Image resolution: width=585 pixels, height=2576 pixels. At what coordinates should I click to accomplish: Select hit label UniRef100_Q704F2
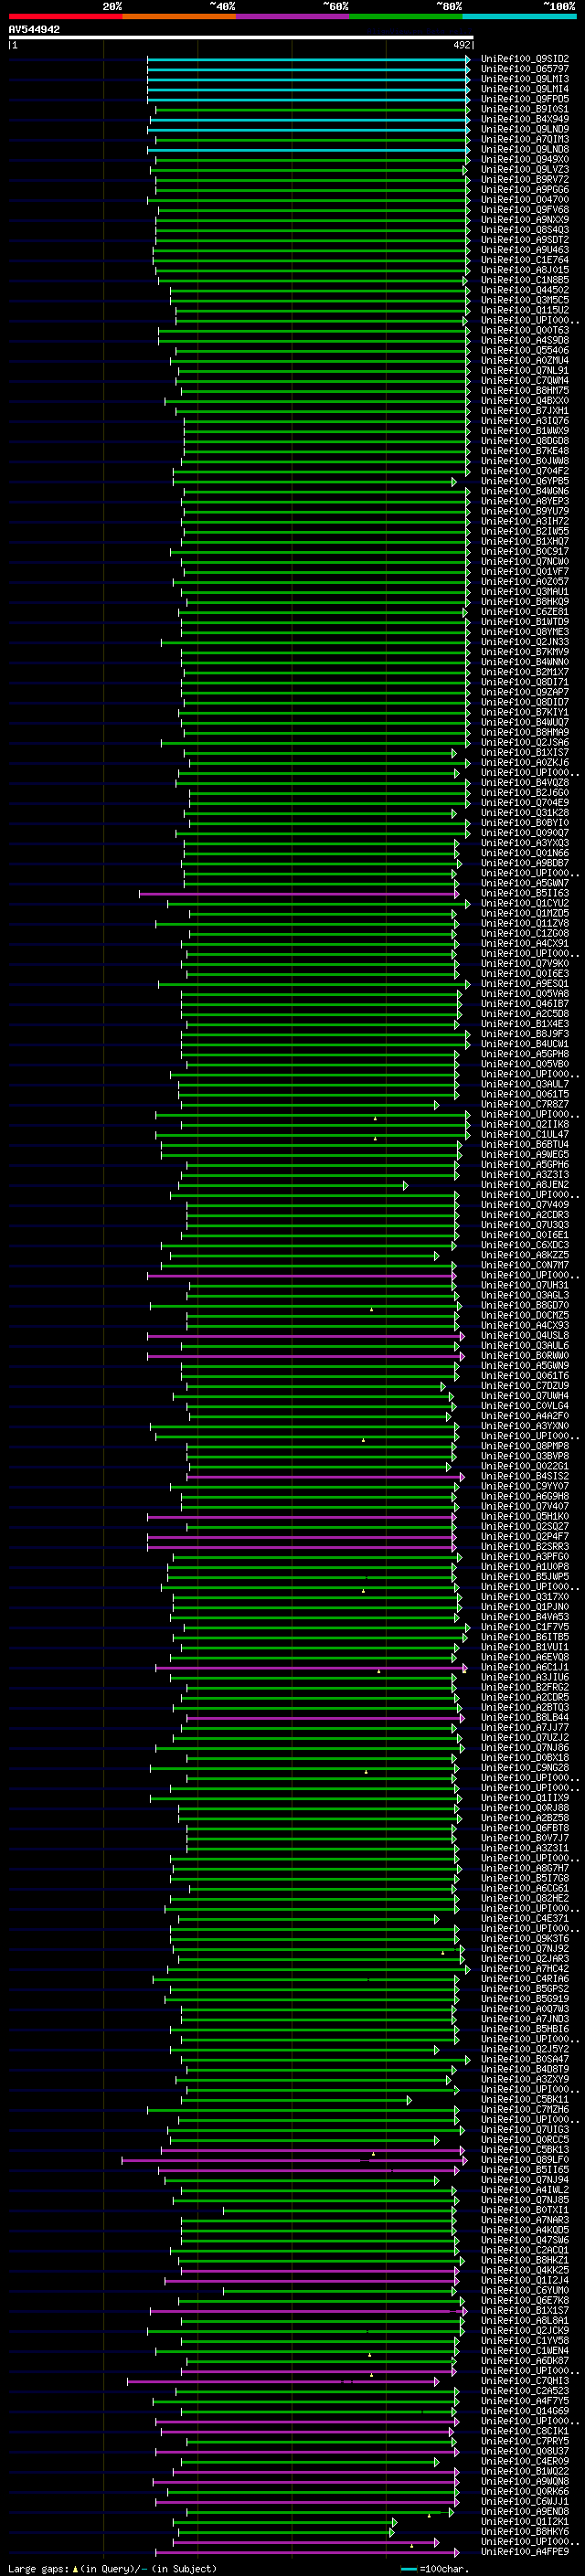pos(525,471)
